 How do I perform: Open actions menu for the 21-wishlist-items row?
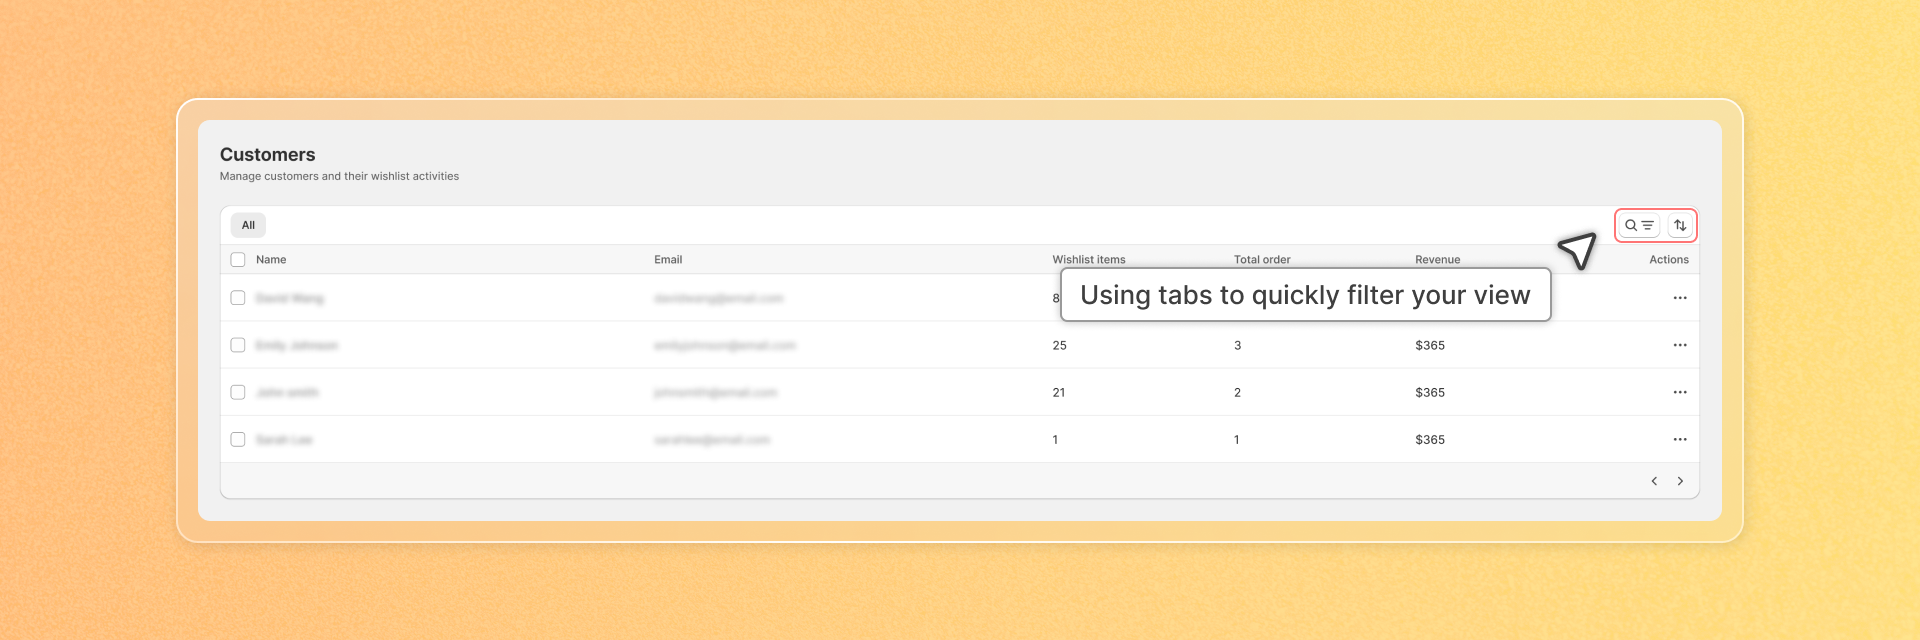tap(1680, 392)
